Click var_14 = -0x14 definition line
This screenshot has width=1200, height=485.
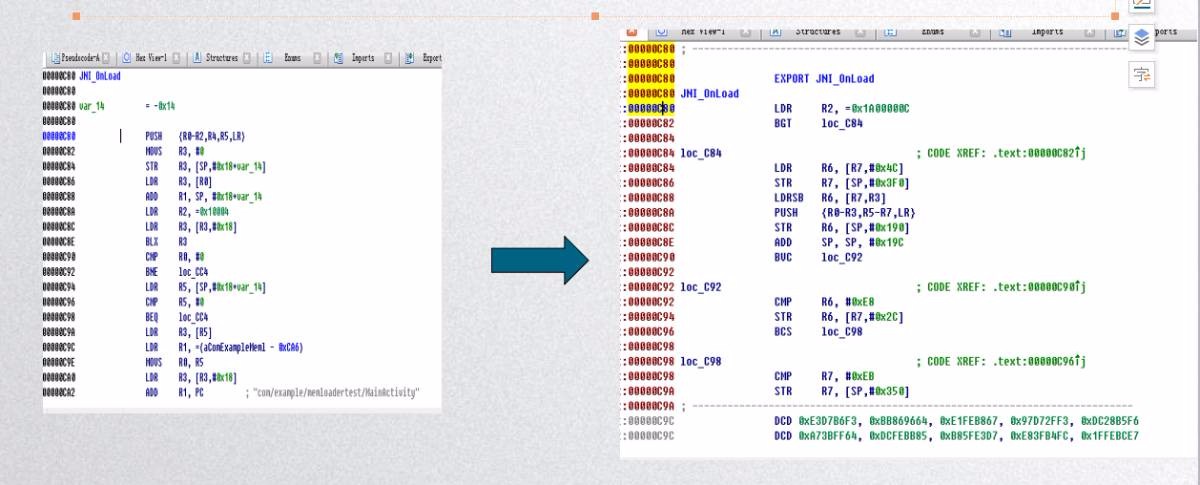point(125,106)
